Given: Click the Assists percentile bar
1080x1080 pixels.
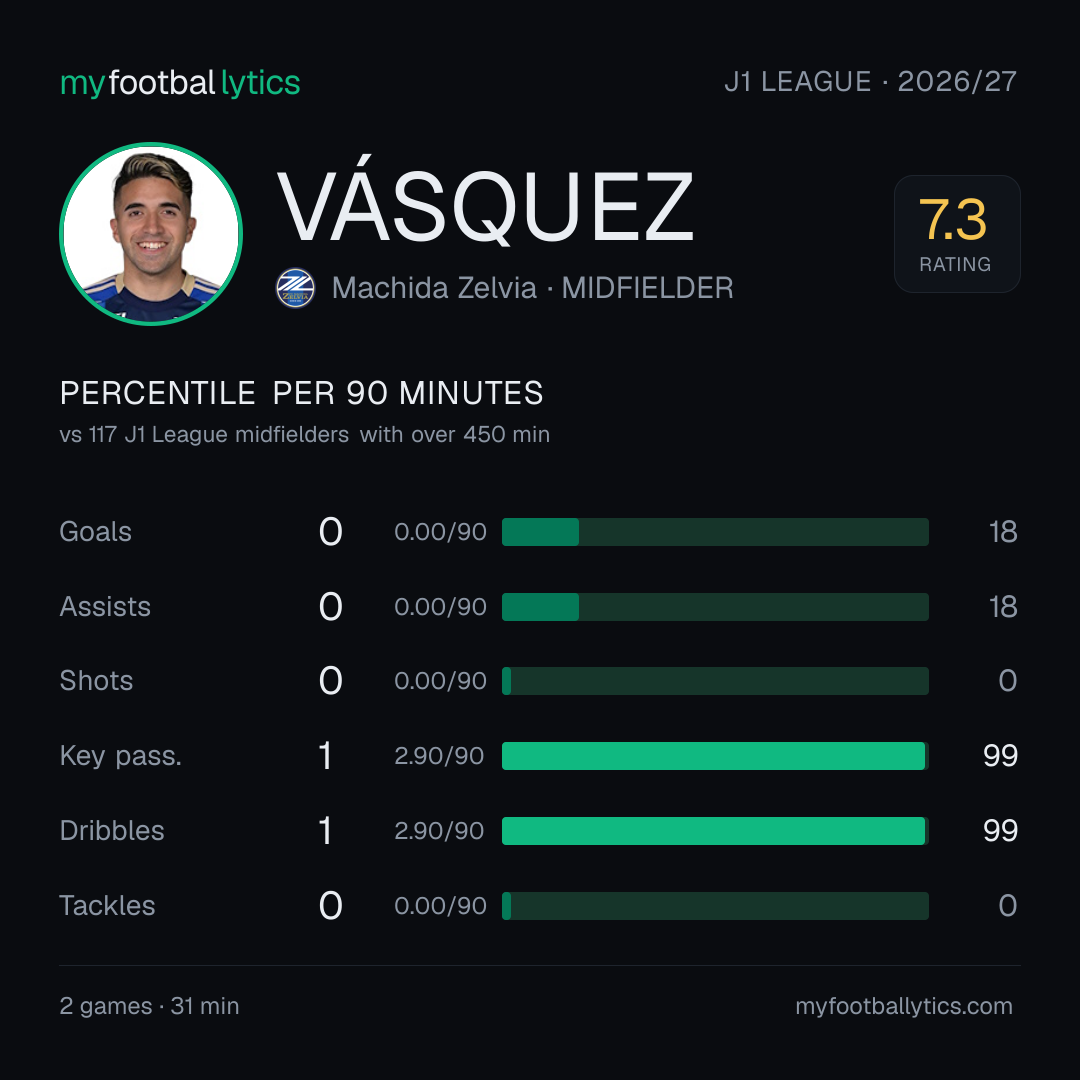Looking at the screenshot, I should coord(715,607).
